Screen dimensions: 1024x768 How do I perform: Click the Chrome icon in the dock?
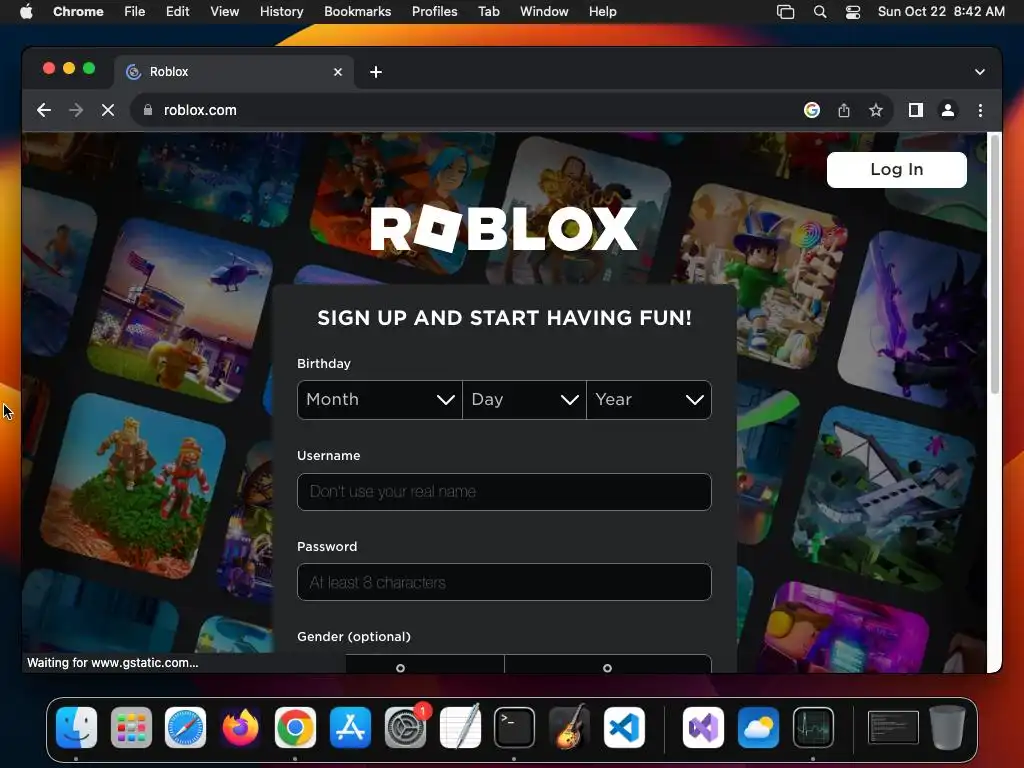coord(295,728)
